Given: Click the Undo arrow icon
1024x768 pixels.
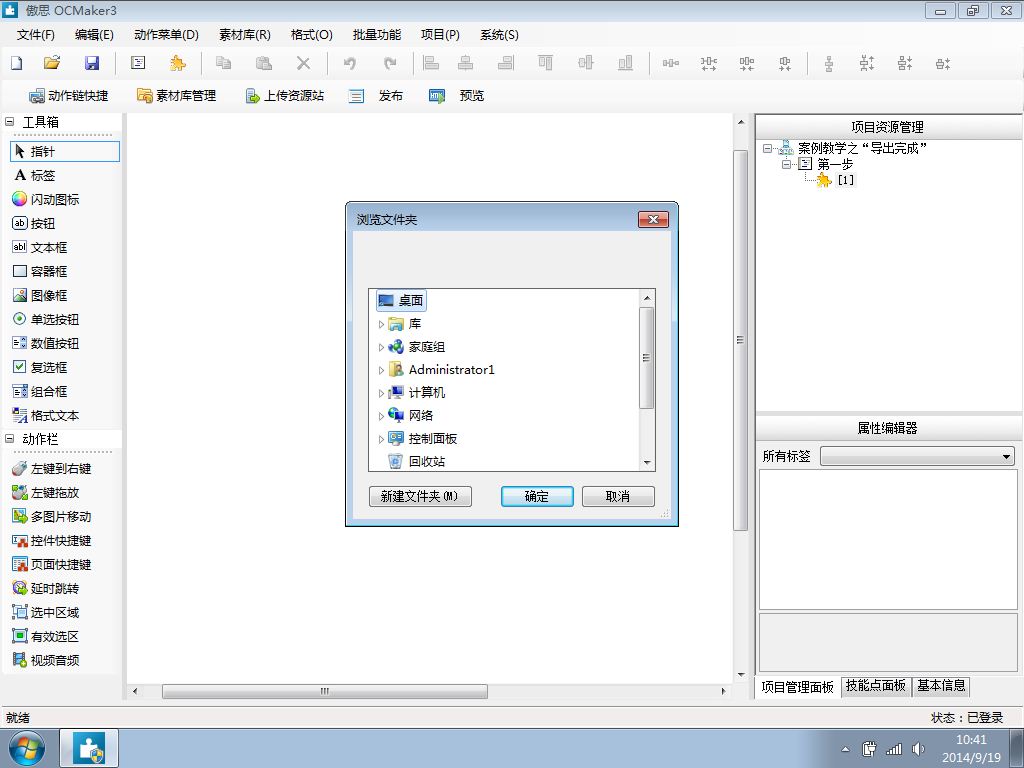Looking at the screenshot, I should [x=350, y=63].
